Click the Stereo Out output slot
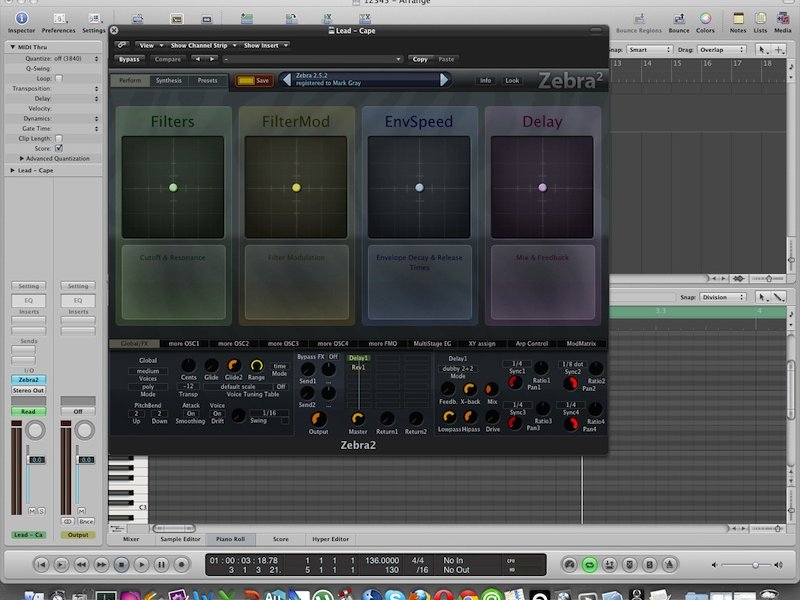Viewport: 800px width, 600px height. (29, 390)
